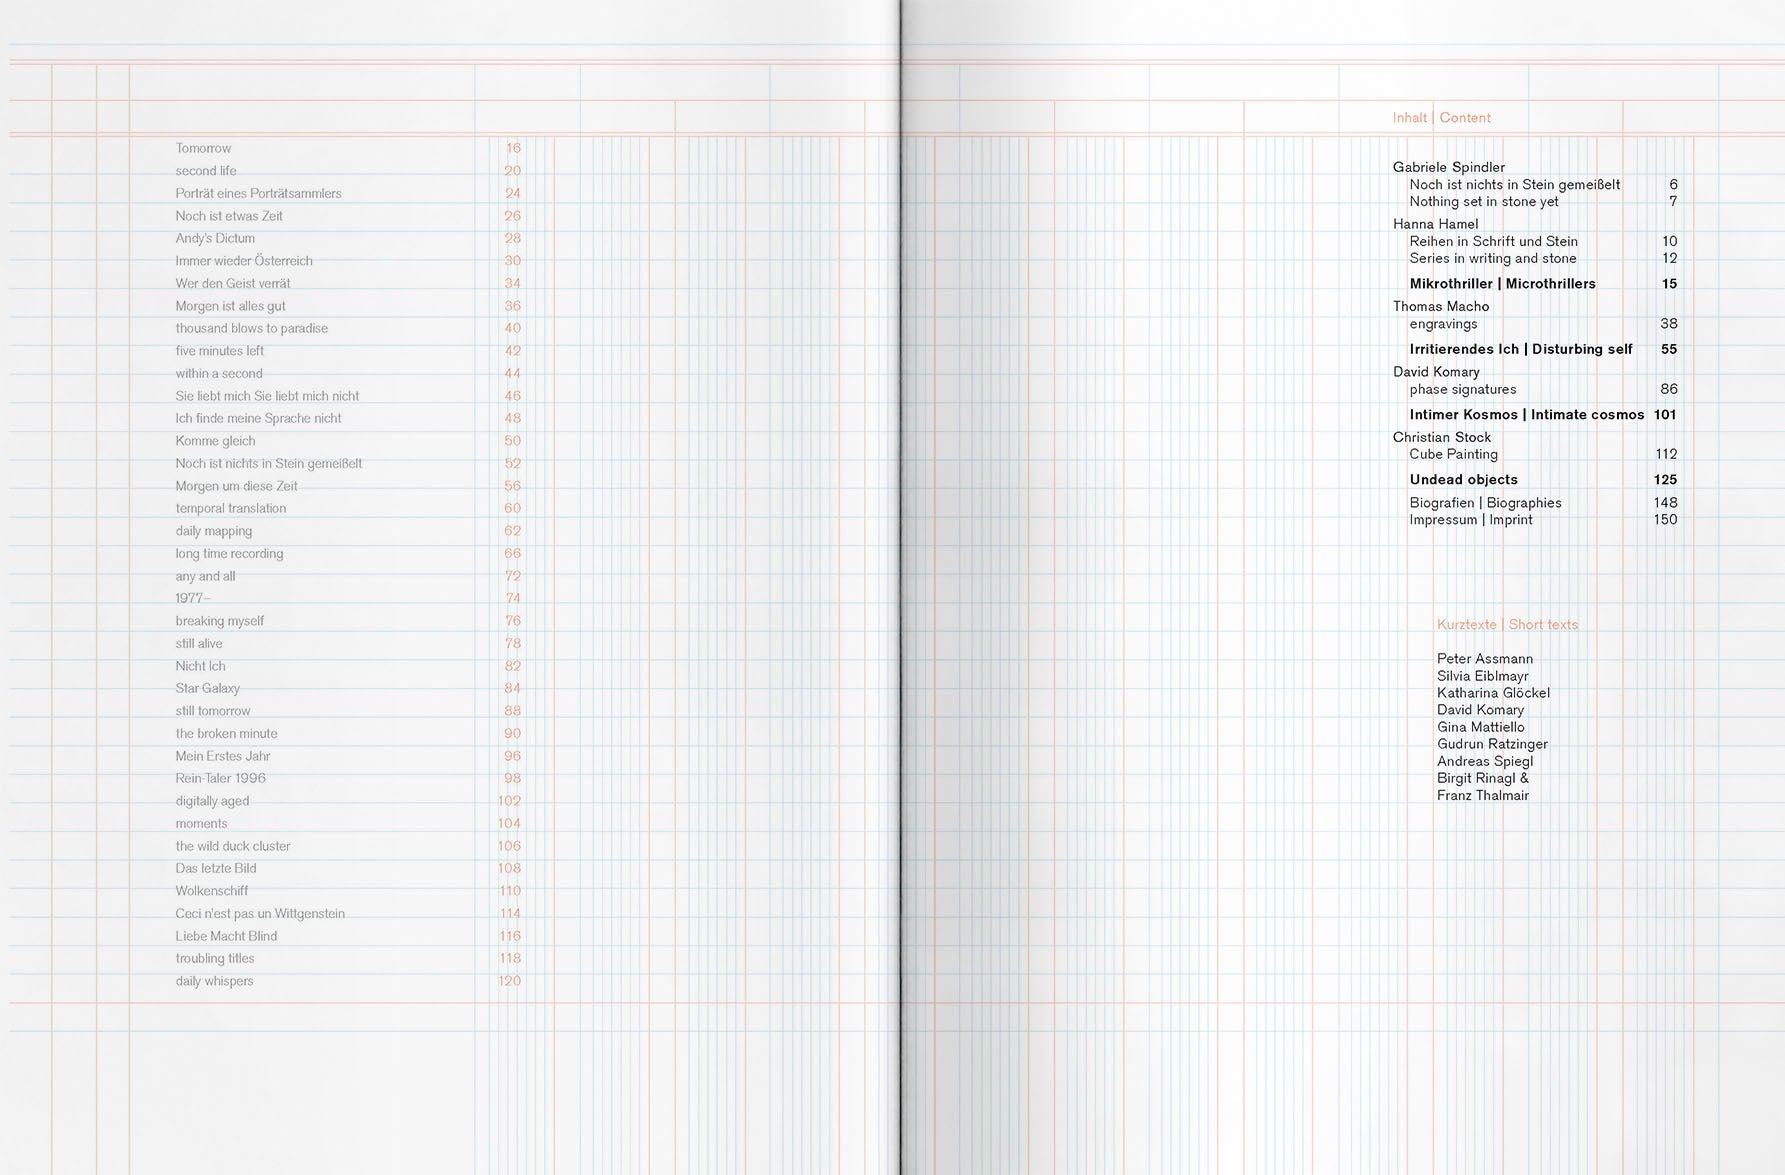Click the 'Nicht Ich' line

point(200,666)
